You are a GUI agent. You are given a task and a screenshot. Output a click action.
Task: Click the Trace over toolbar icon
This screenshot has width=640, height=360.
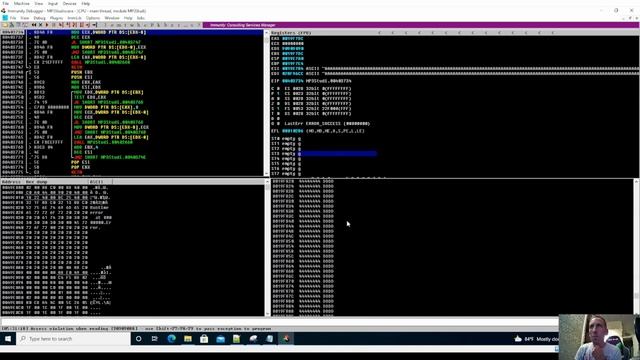[x=81, y=25]
